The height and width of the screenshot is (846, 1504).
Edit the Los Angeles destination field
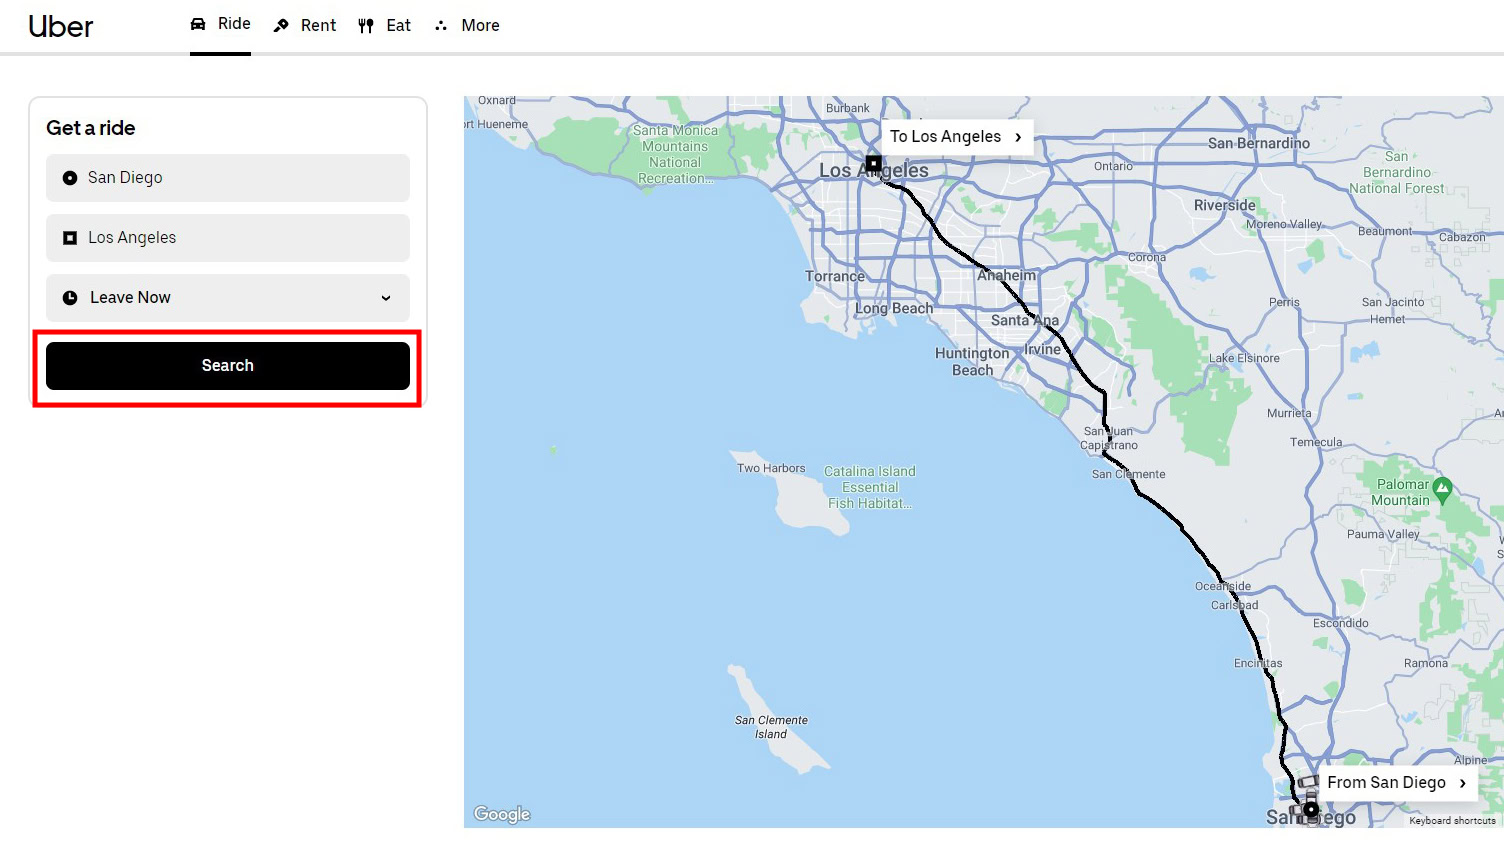pyautogui.click(x=228, y=238)
